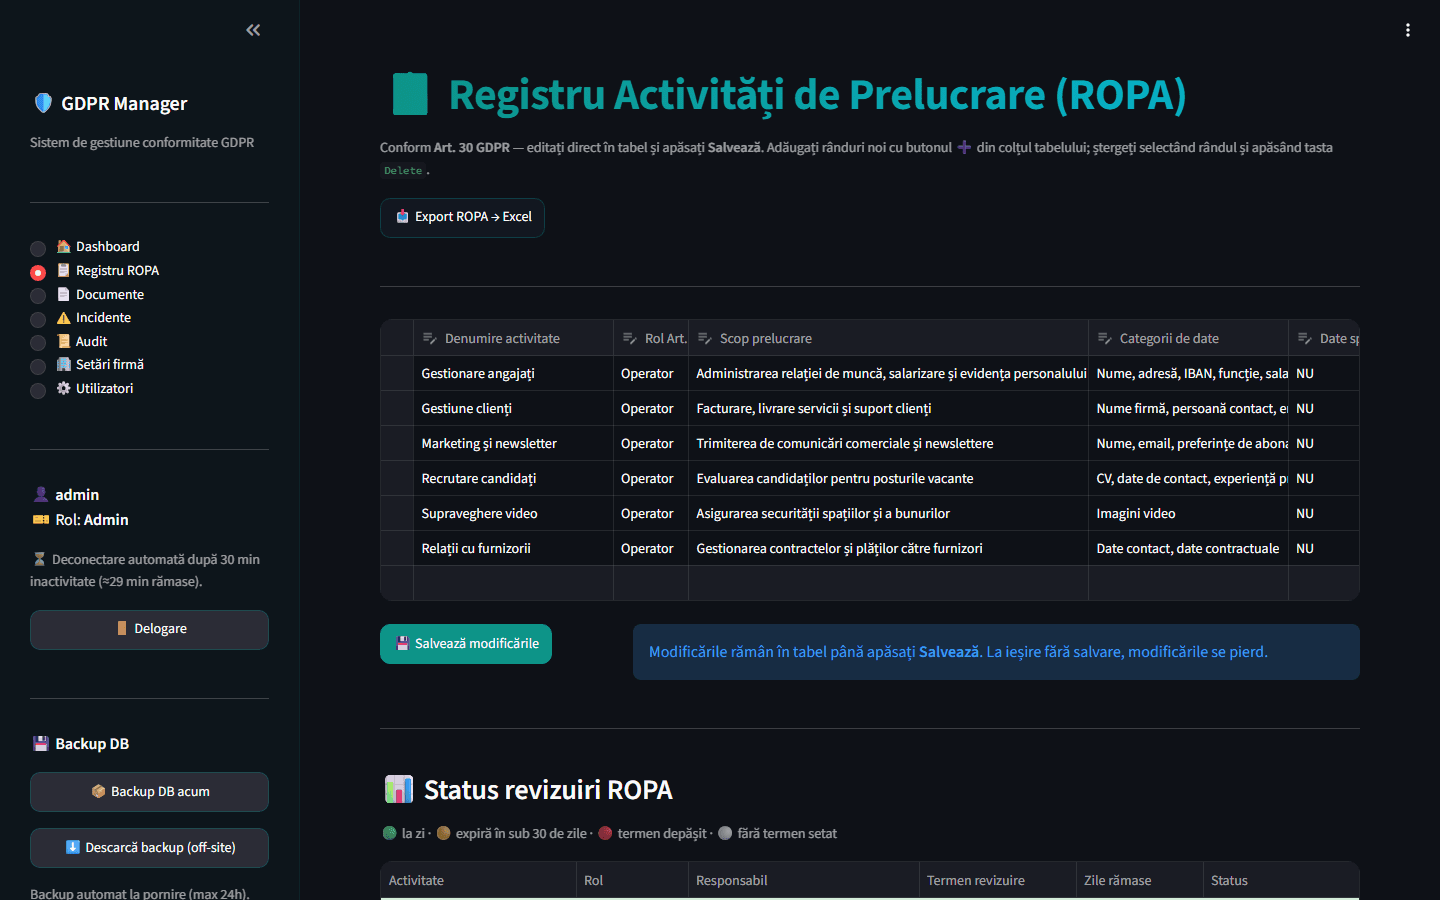Click the Termen revizuire header in status table
Viewport: 1440px width, 900px height.
(998, 880)
